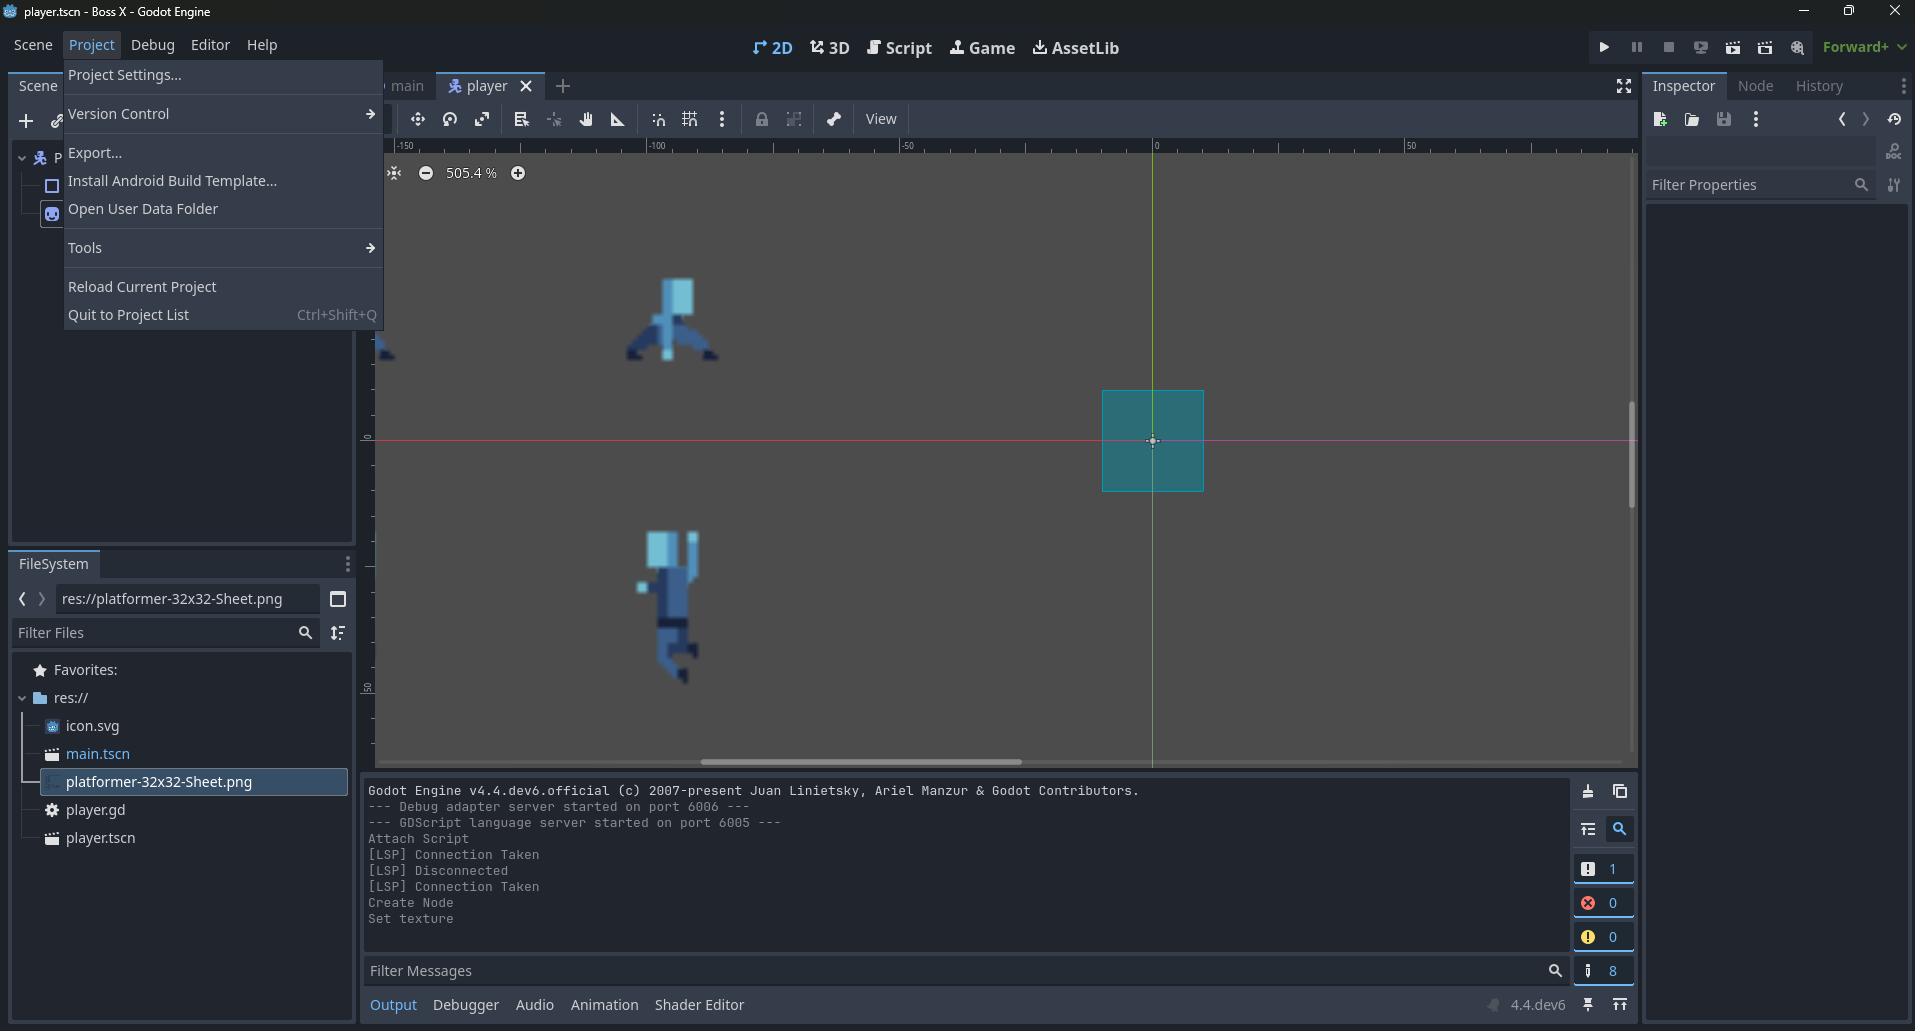Zoom out the 2D canvas
Image resolution: width=1915 pixels, height=1031 pixels.
tap(426, 173)
